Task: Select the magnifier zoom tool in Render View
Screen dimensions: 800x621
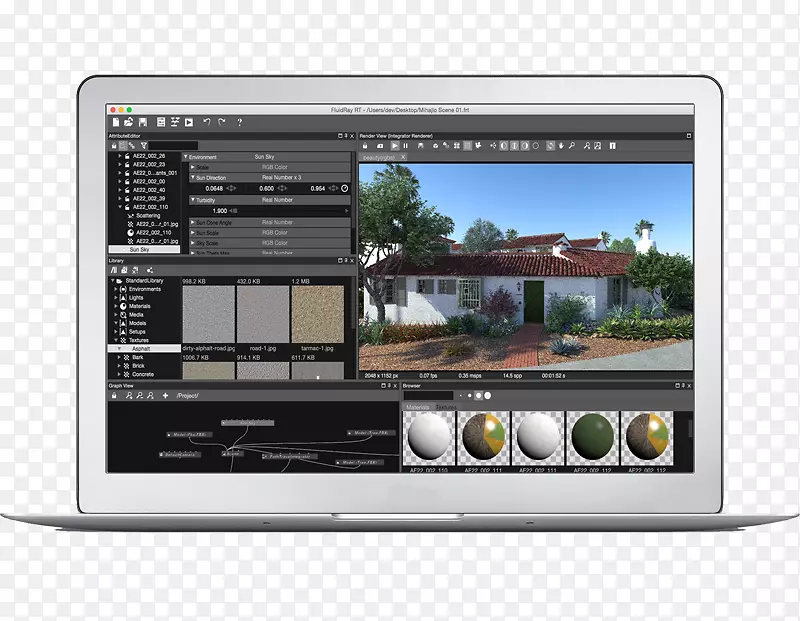Action: (x=572, y=146)
